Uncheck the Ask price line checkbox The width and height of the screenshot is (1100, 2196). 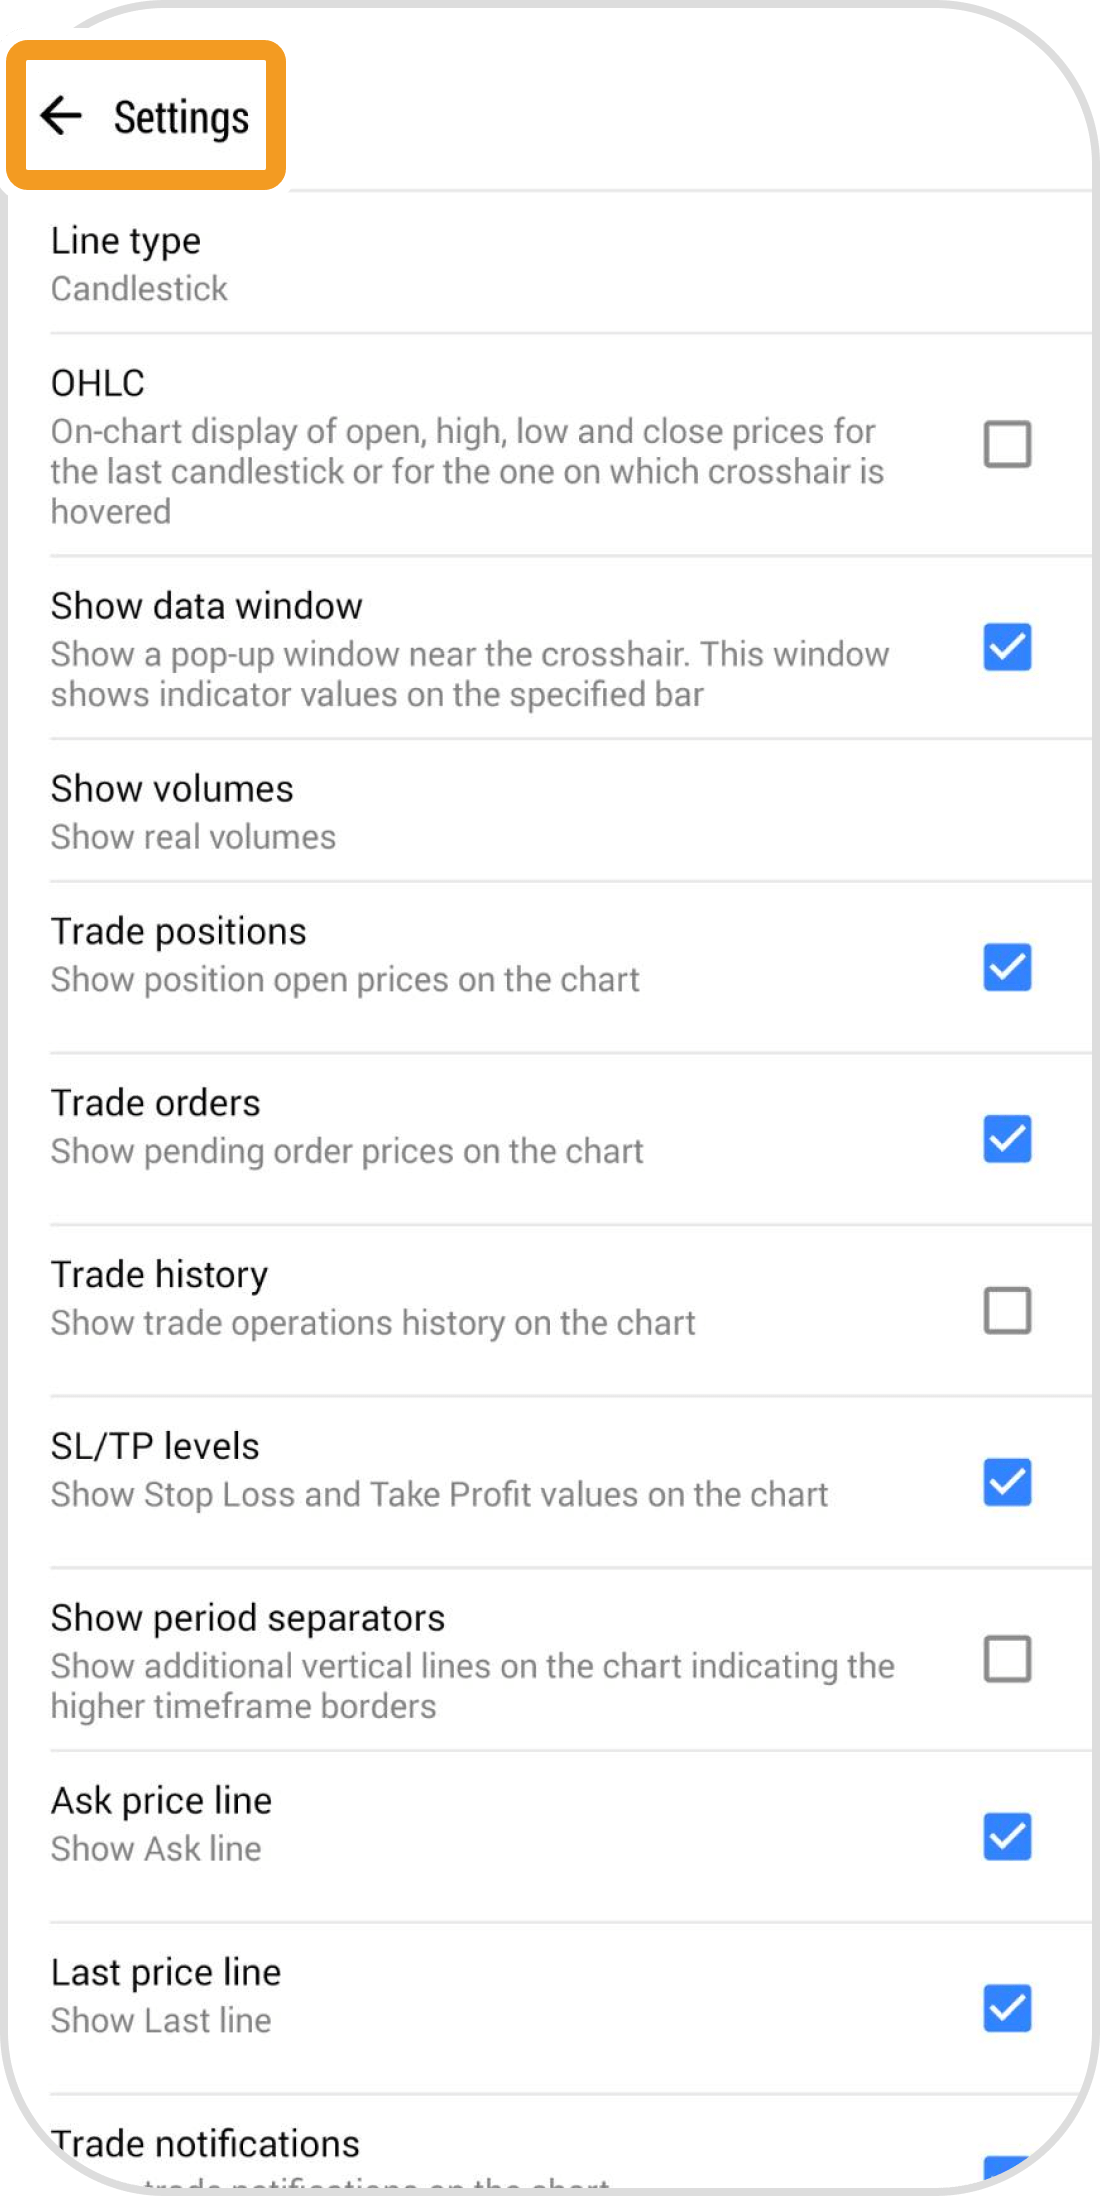click(1007, 1837)
